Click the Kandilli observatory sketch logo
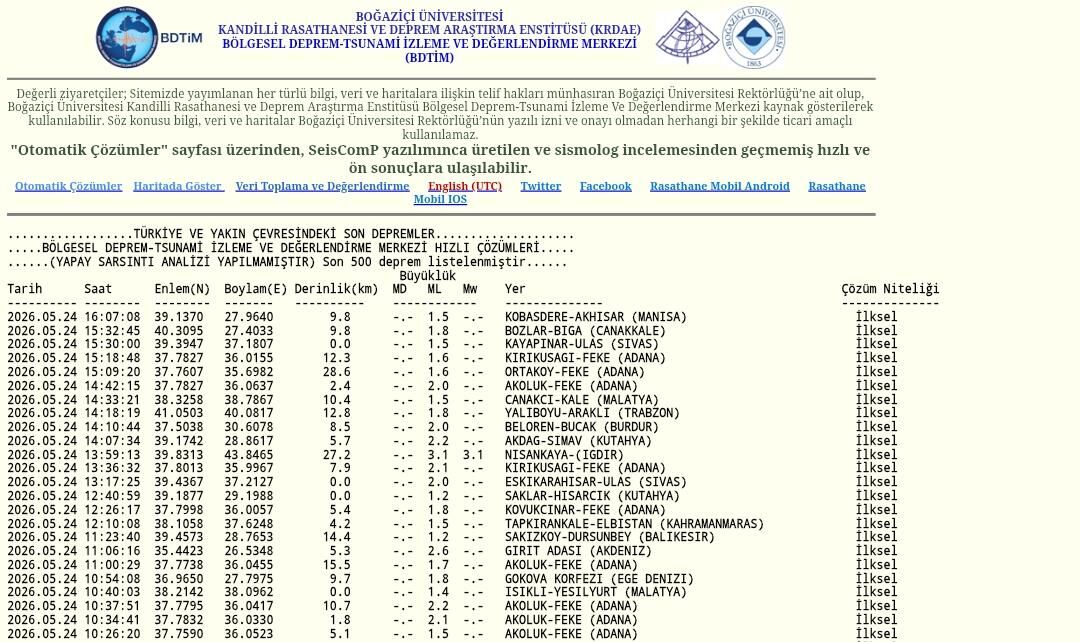1080x642 pixels. (687, 37)
